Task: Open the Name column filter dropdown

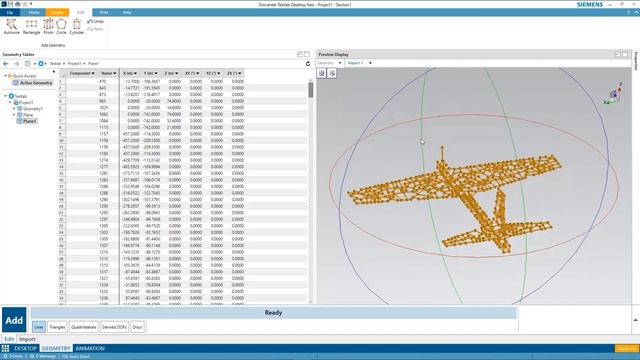Action: pyautogui.click(x=115, y=73)
